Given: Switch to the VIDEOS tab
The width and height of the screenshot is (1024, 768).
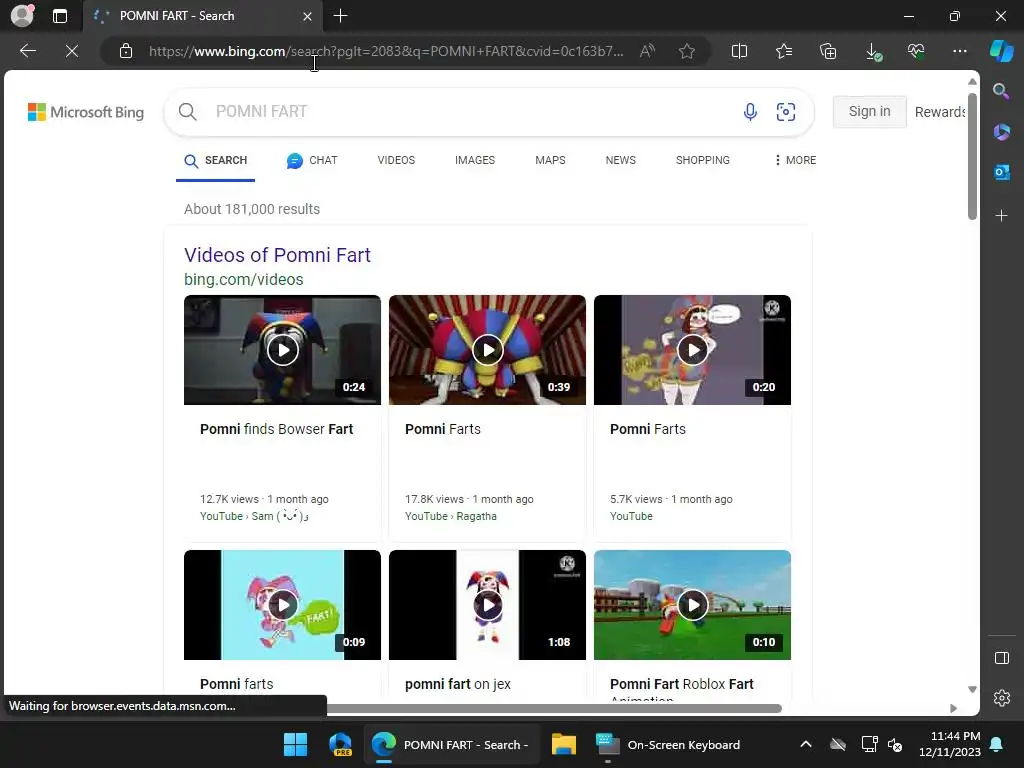Looking at the screenshot, I should click(396, 161).
